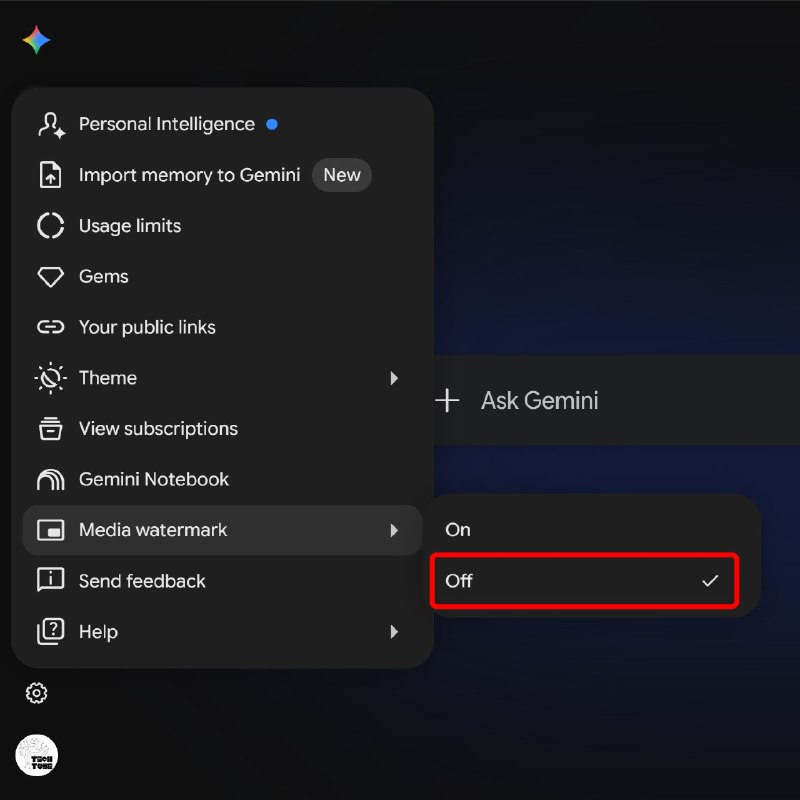
Task: Select Import memory to Gemini
Action: [x=222, y=175]
